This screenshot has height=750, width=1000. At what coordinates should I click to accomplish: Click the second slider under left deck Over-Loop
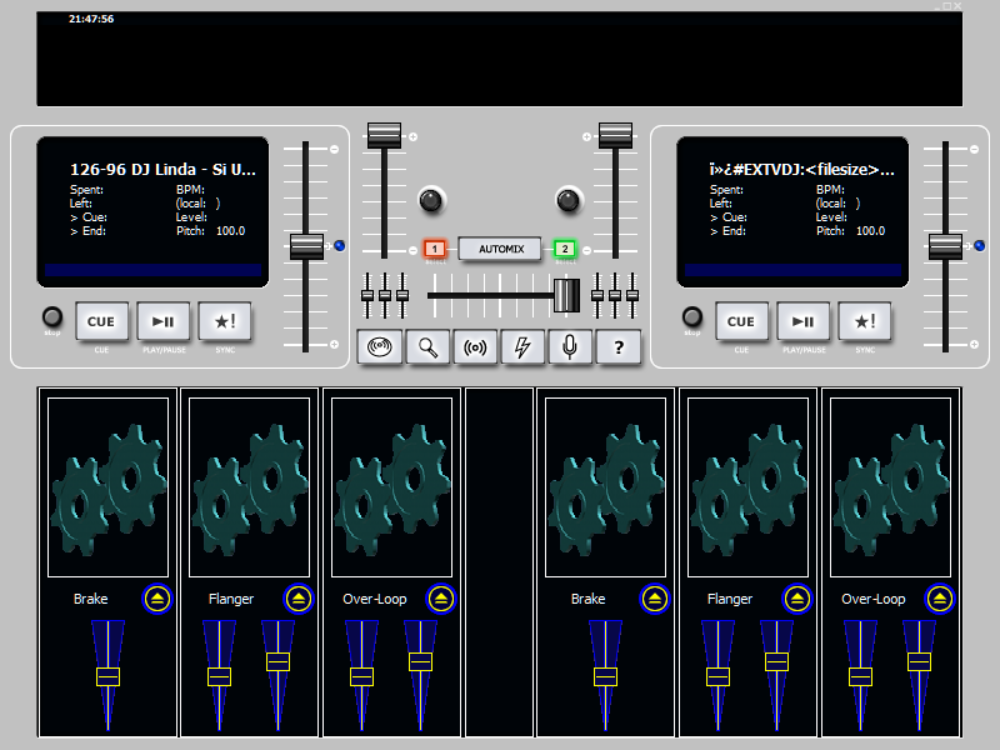[420, 662]
